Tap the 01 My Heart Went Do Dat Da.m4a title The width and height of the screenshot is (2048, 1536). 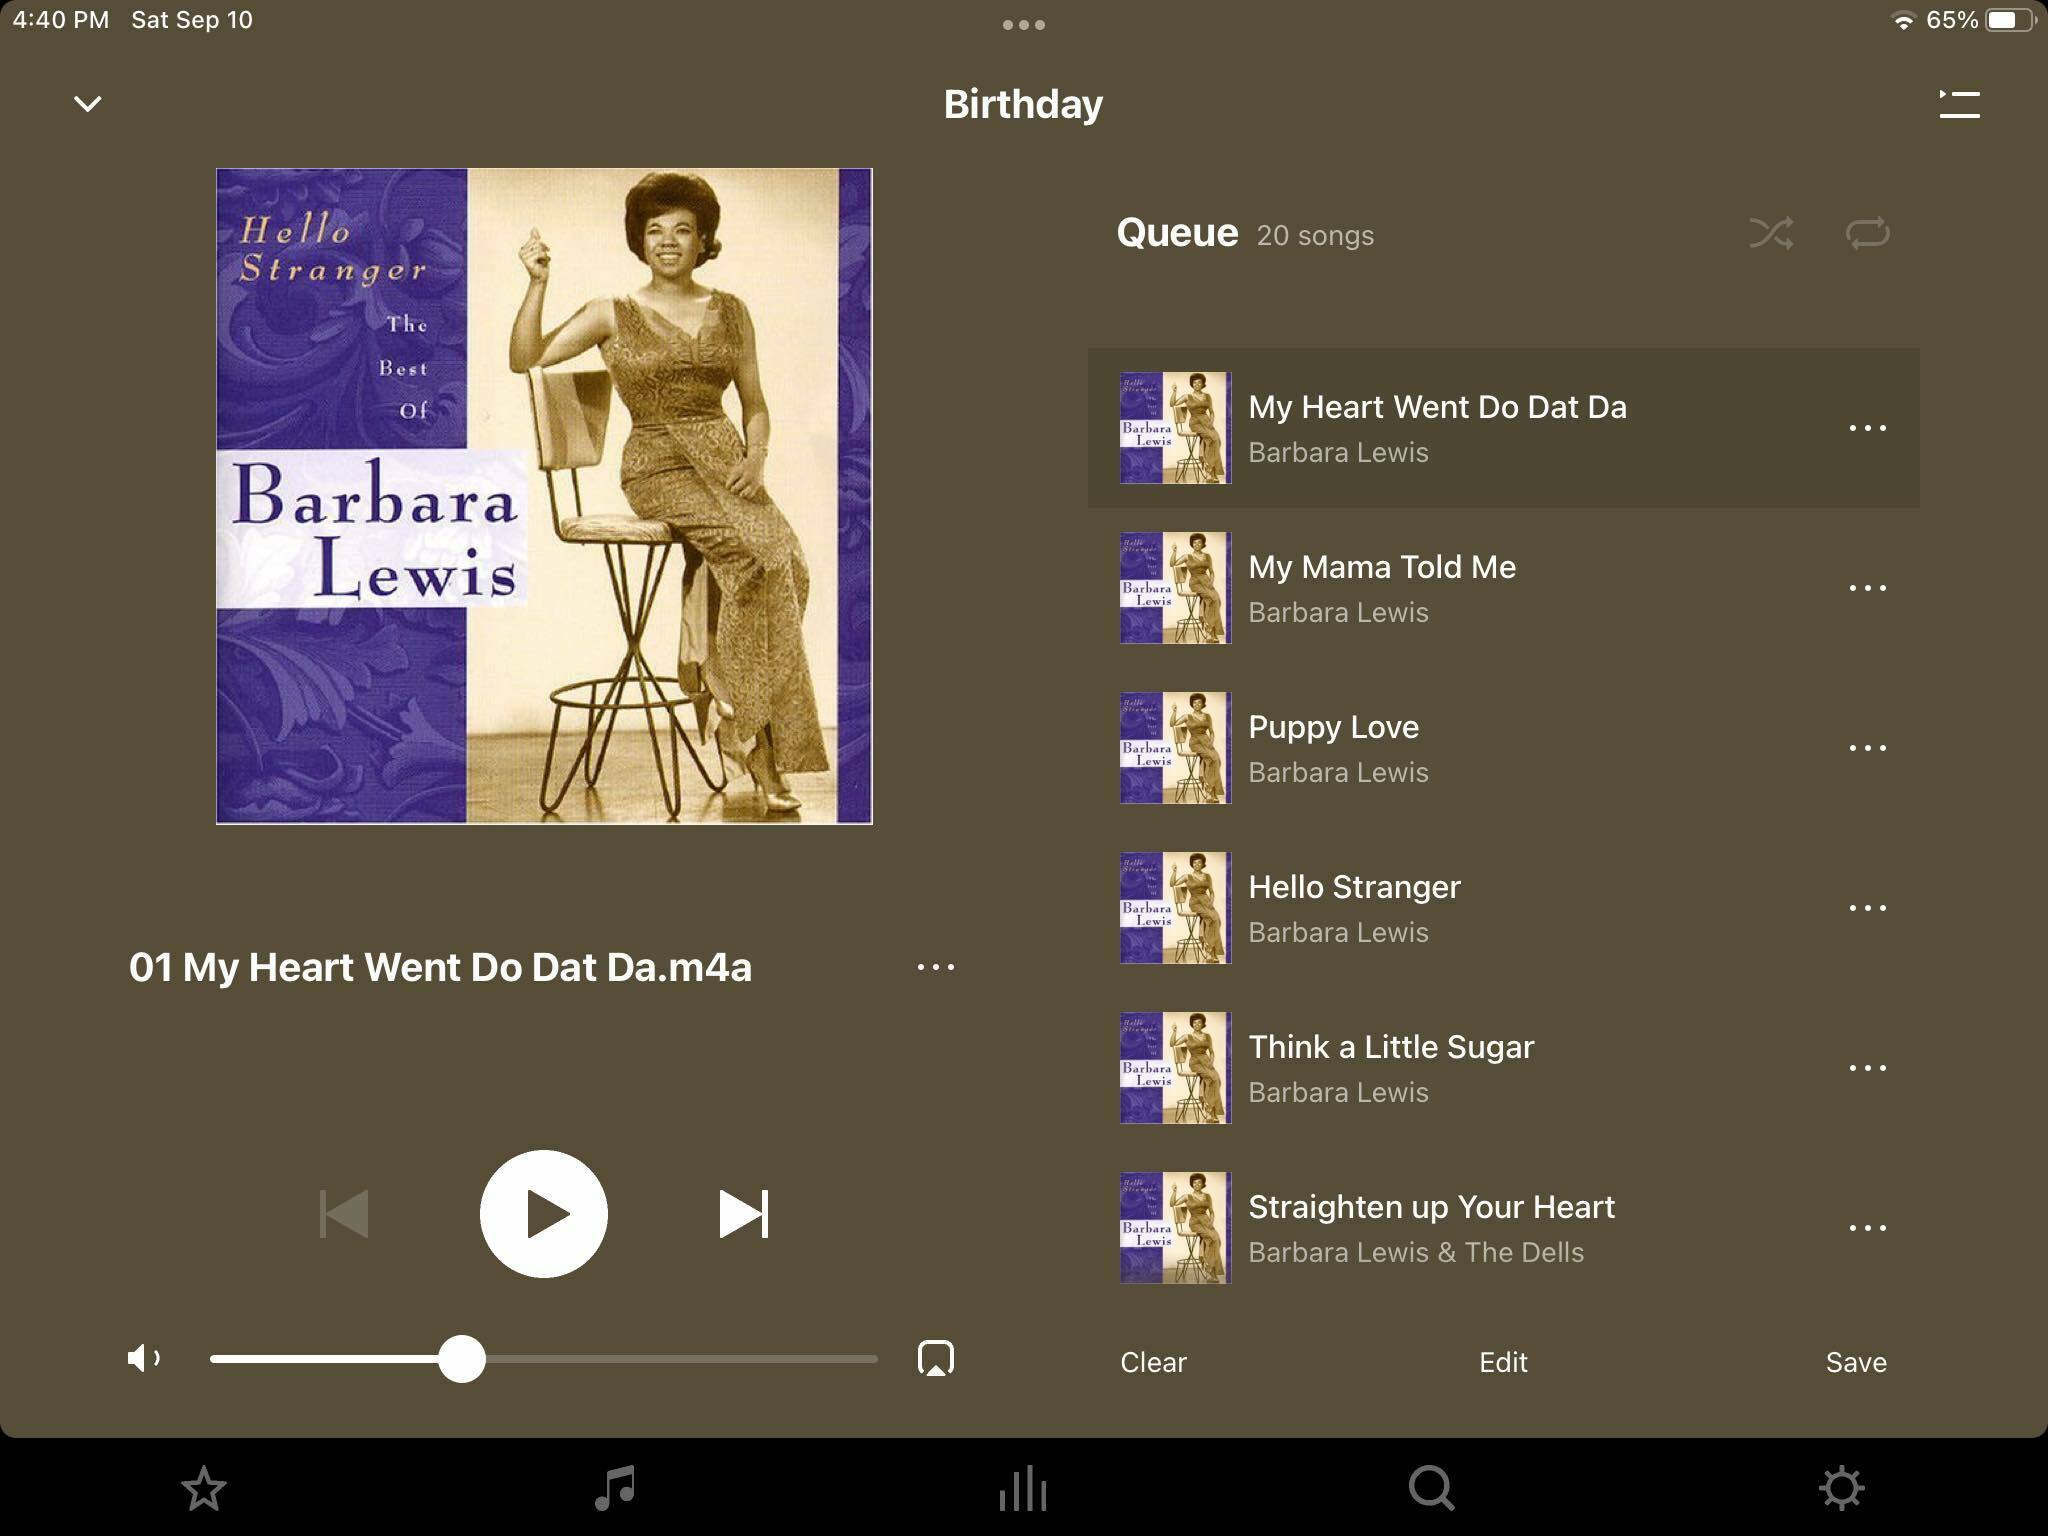[x=440, y=967]
